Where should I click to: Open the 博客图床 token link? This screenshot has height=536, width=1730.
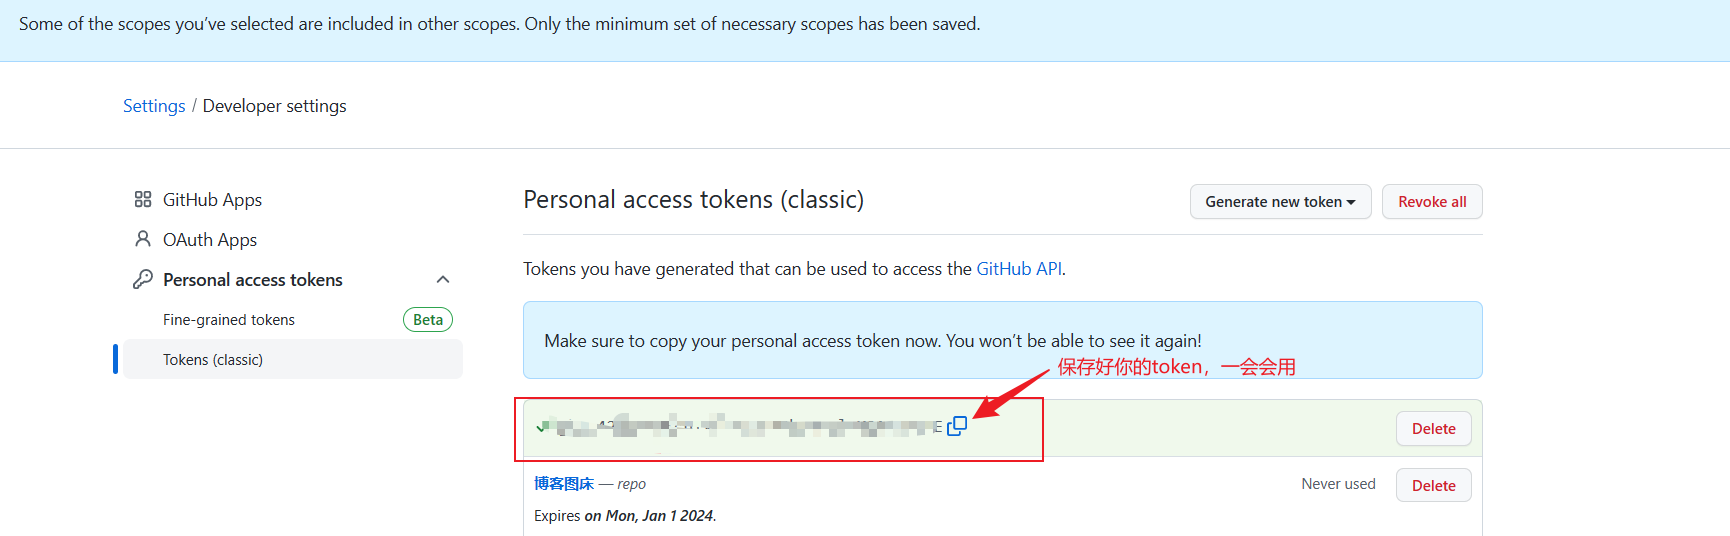coord(564,484)
